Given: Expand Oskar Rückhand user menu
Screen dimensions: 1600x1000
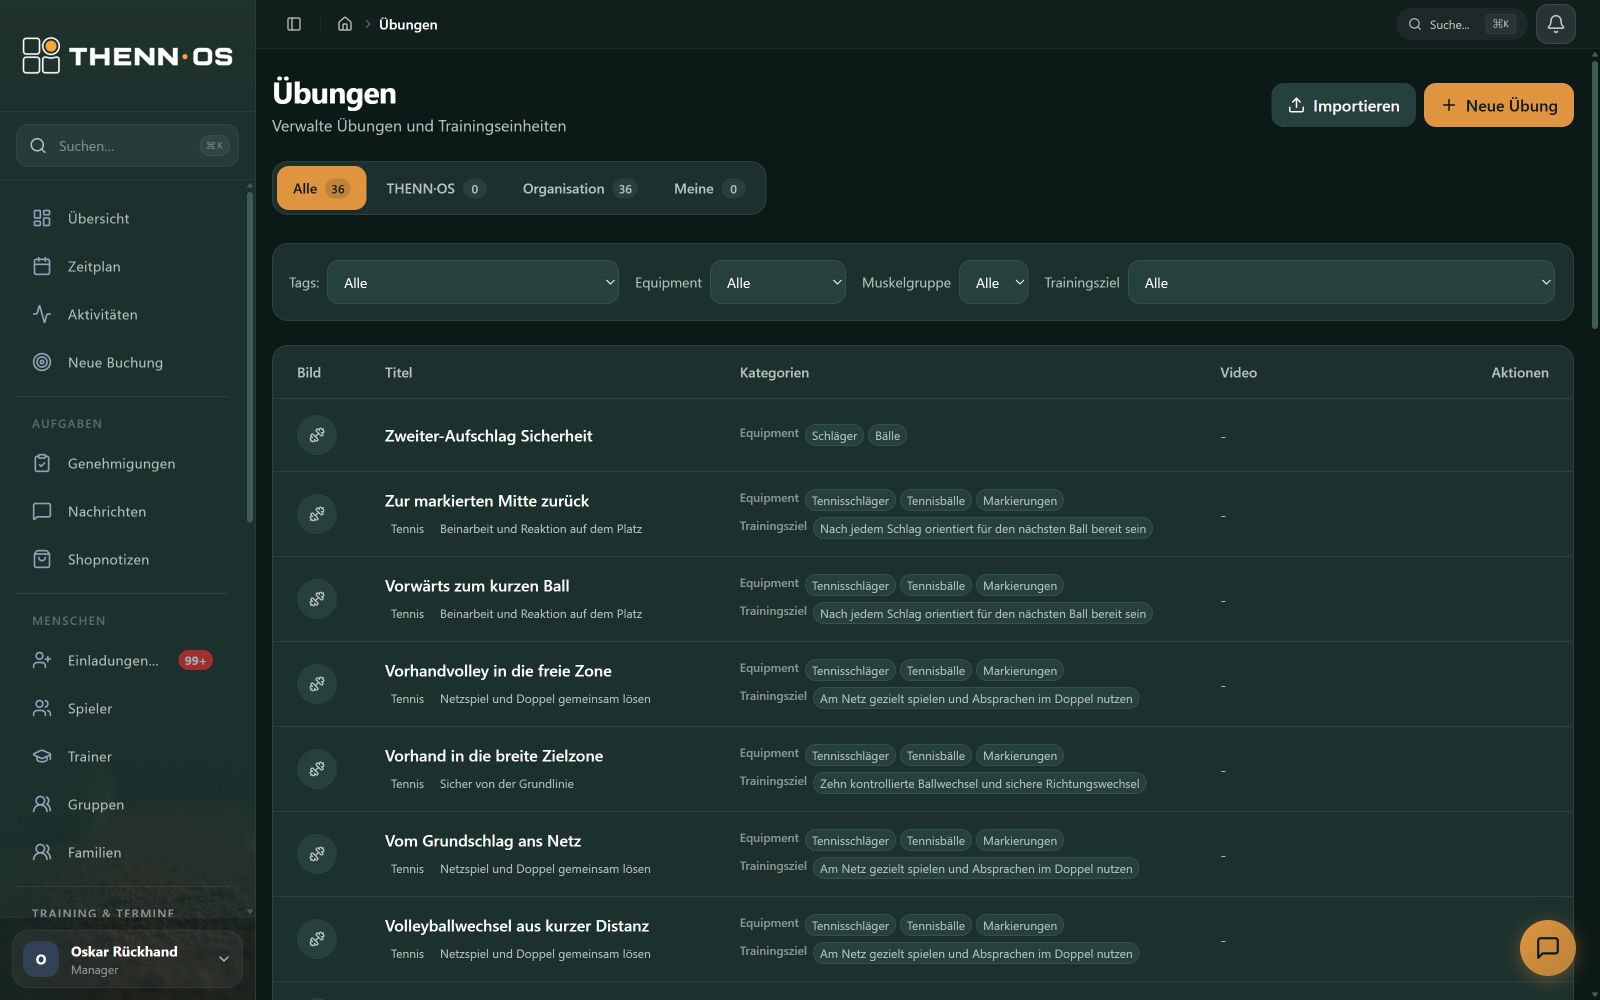Looking at the screenshot, I should click(127, 959).
